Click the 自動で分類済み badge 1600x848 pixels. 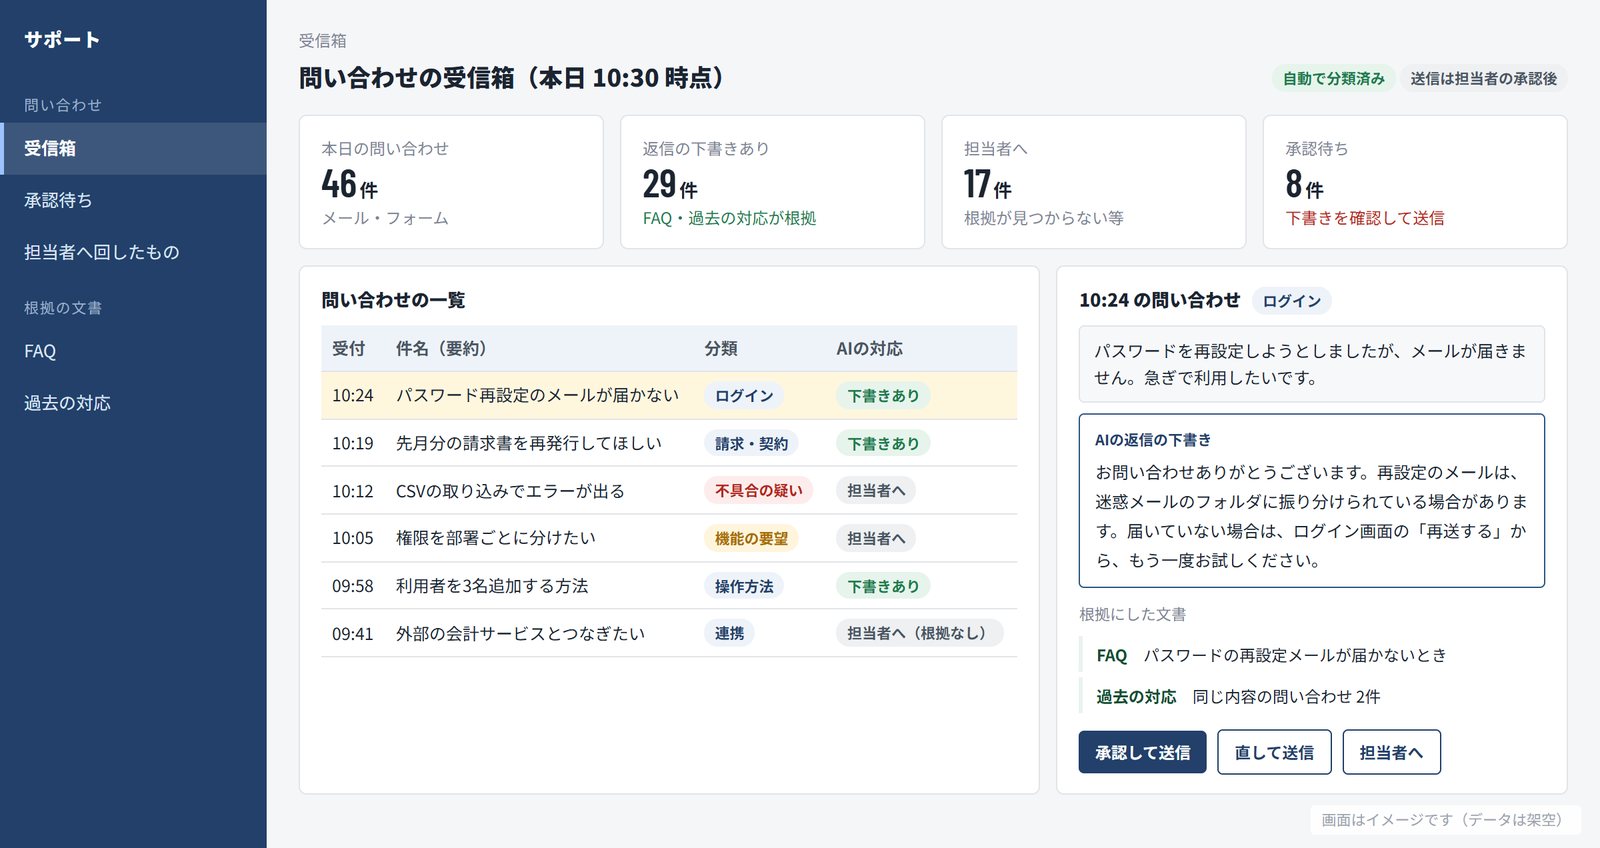click(x=1334, y=79)
